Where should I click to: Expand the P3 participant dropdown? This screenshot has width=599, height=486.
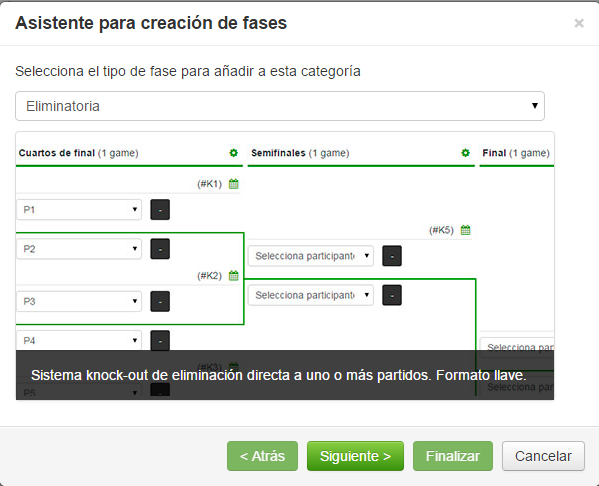(79, 301)
